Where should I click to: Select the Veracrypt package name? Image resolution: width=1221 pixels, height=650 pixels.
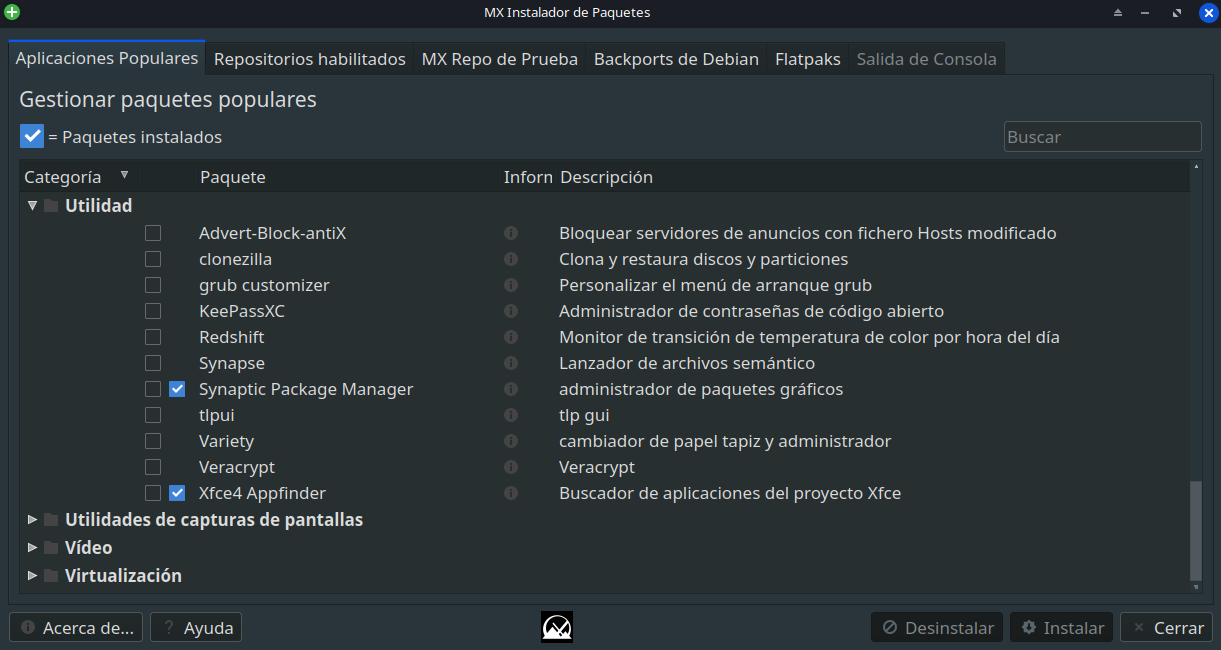coord(237,467)
